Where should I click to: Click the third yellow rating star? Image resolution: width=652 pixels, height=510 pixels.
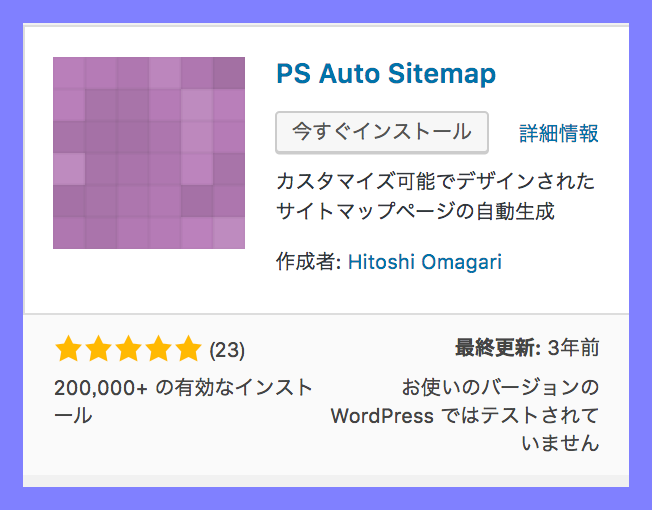click(x=128, y=348)
